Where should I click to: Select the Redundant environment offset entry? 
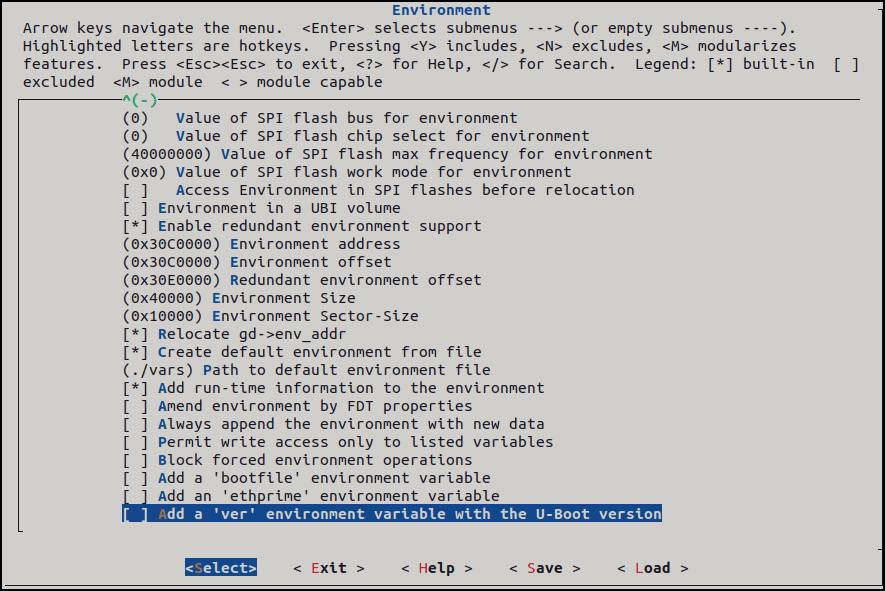point(301,280)
